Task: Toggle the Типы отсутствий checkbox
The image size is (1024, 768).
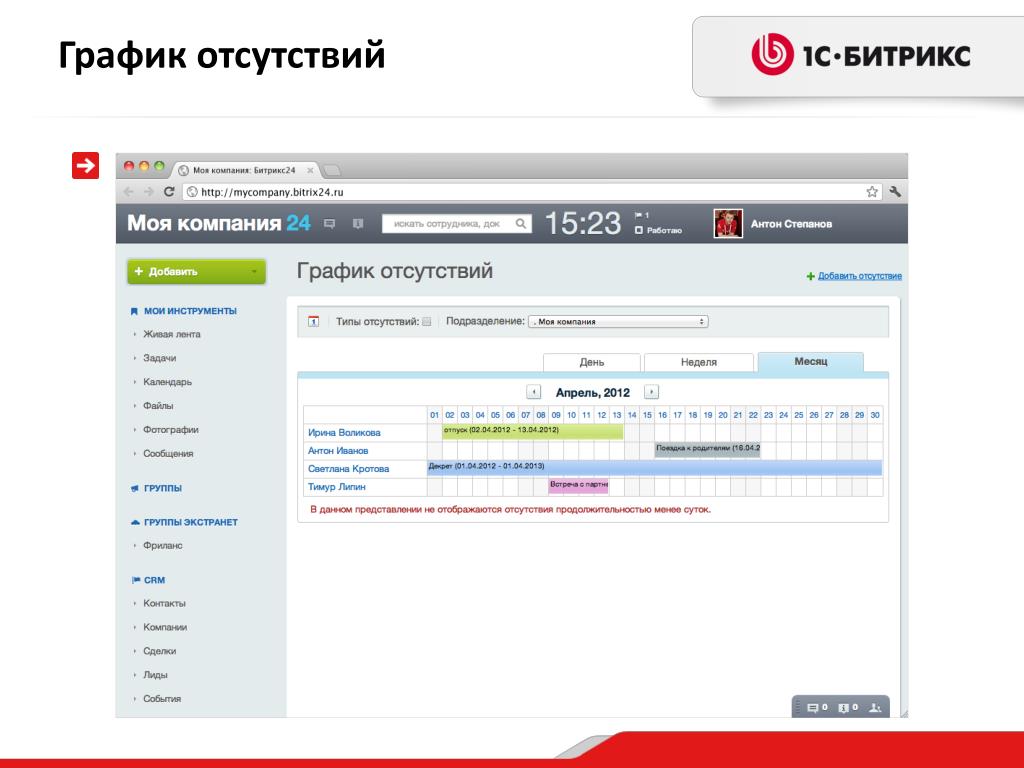Action: 426,321
